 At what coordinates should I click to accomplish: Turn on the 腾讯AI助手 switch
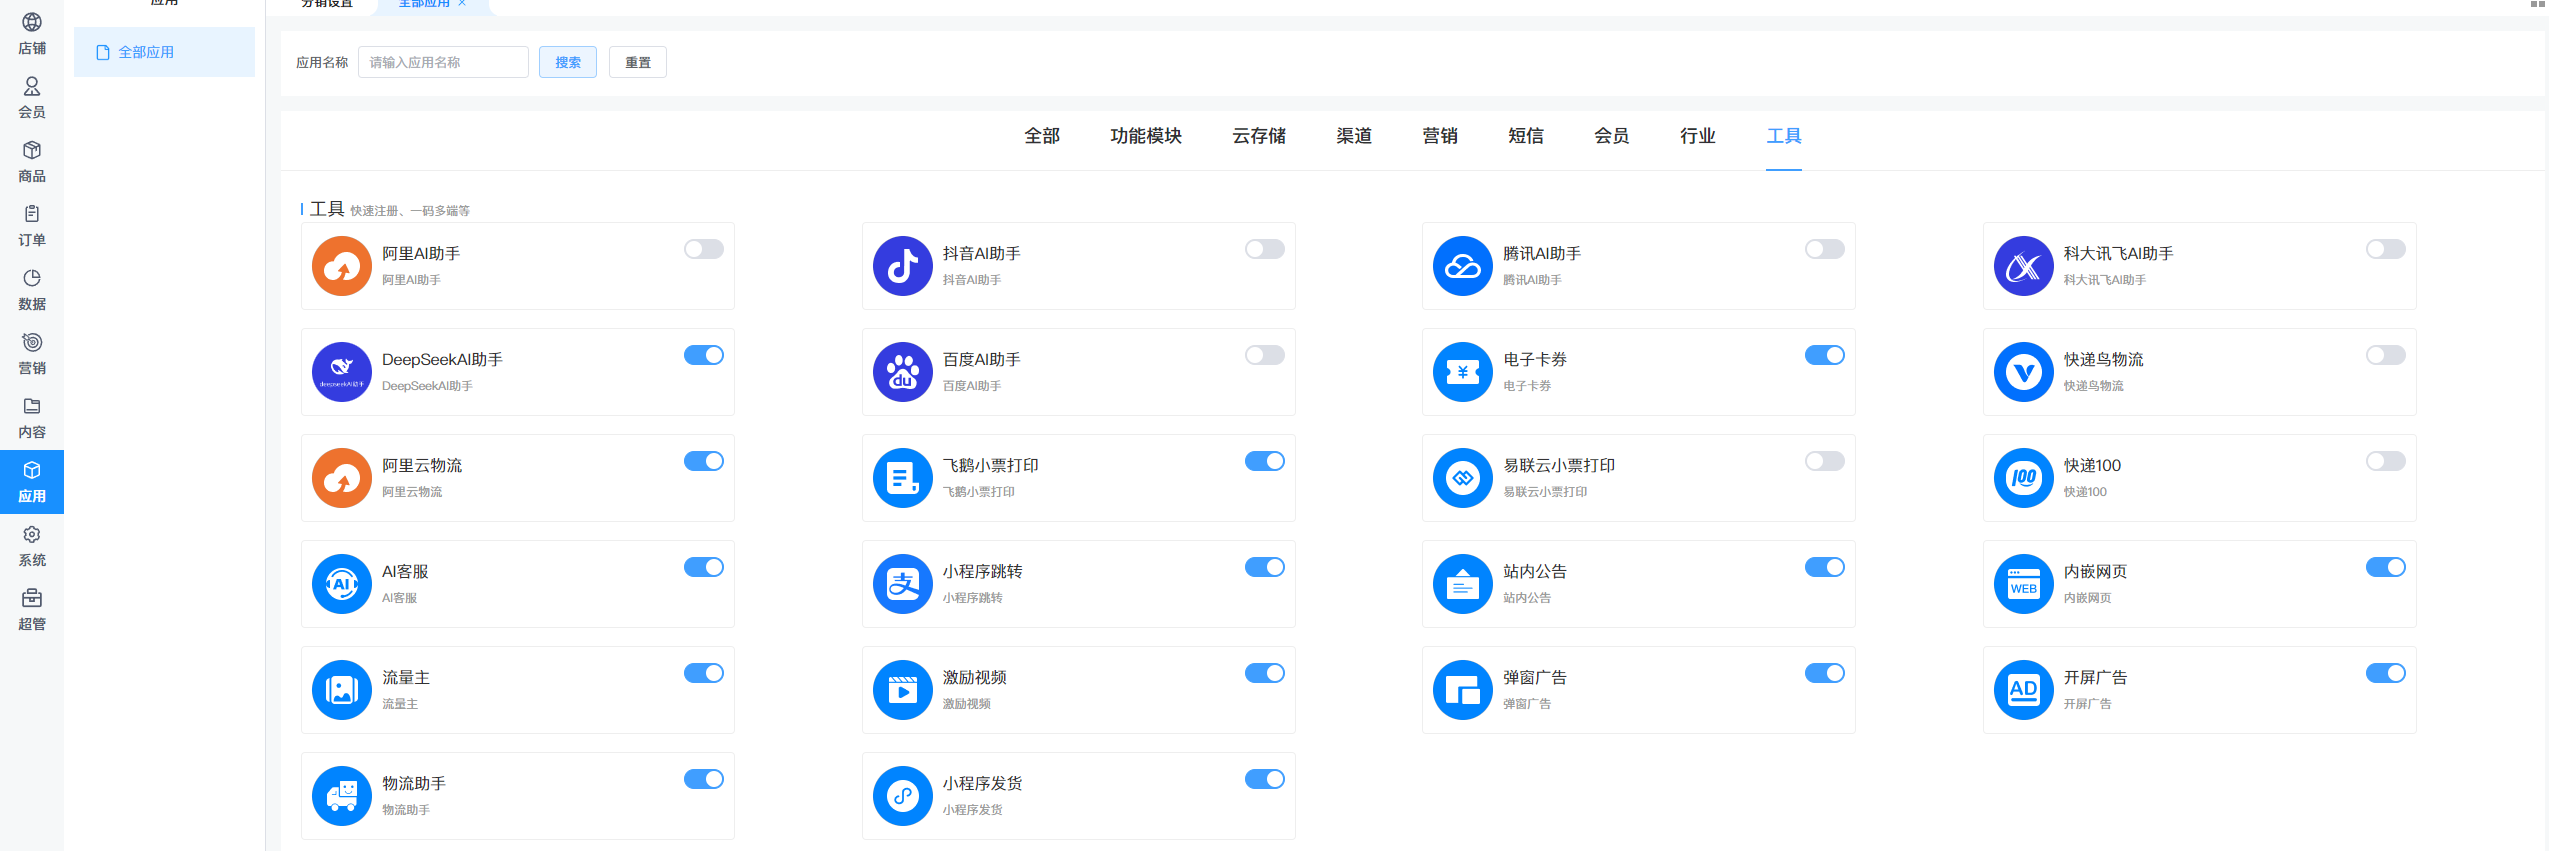[x=1825, y=249]
